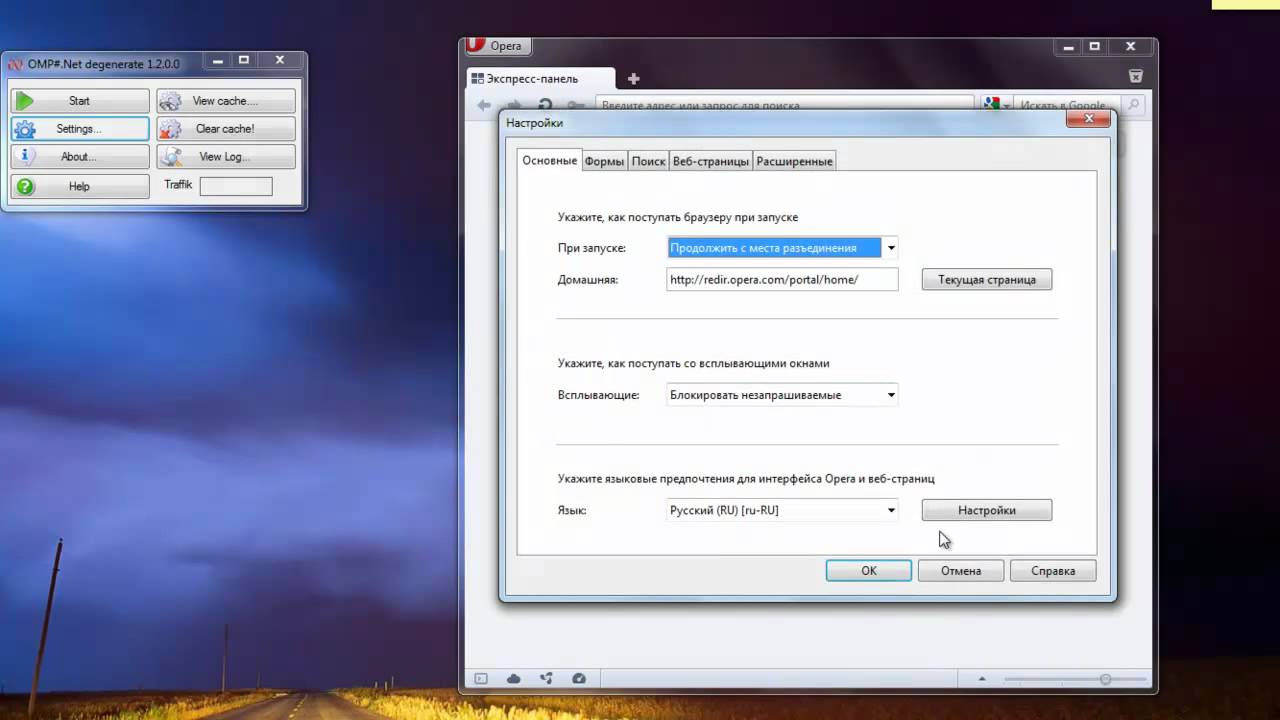The width and height of the screenshot is (1280, 720).
Task: Click the Google search engine icon
Action: (991, 104)
